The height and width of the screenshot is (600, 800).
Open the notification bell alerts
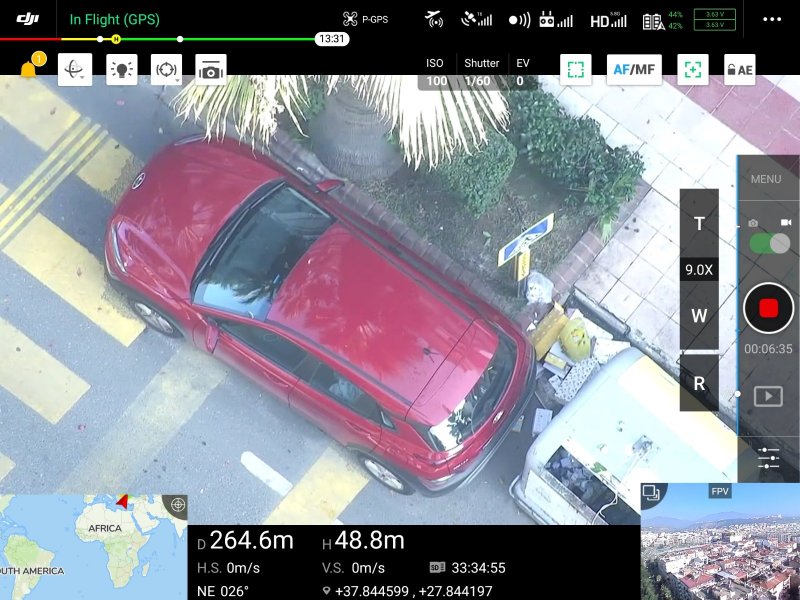coord(30,70)
